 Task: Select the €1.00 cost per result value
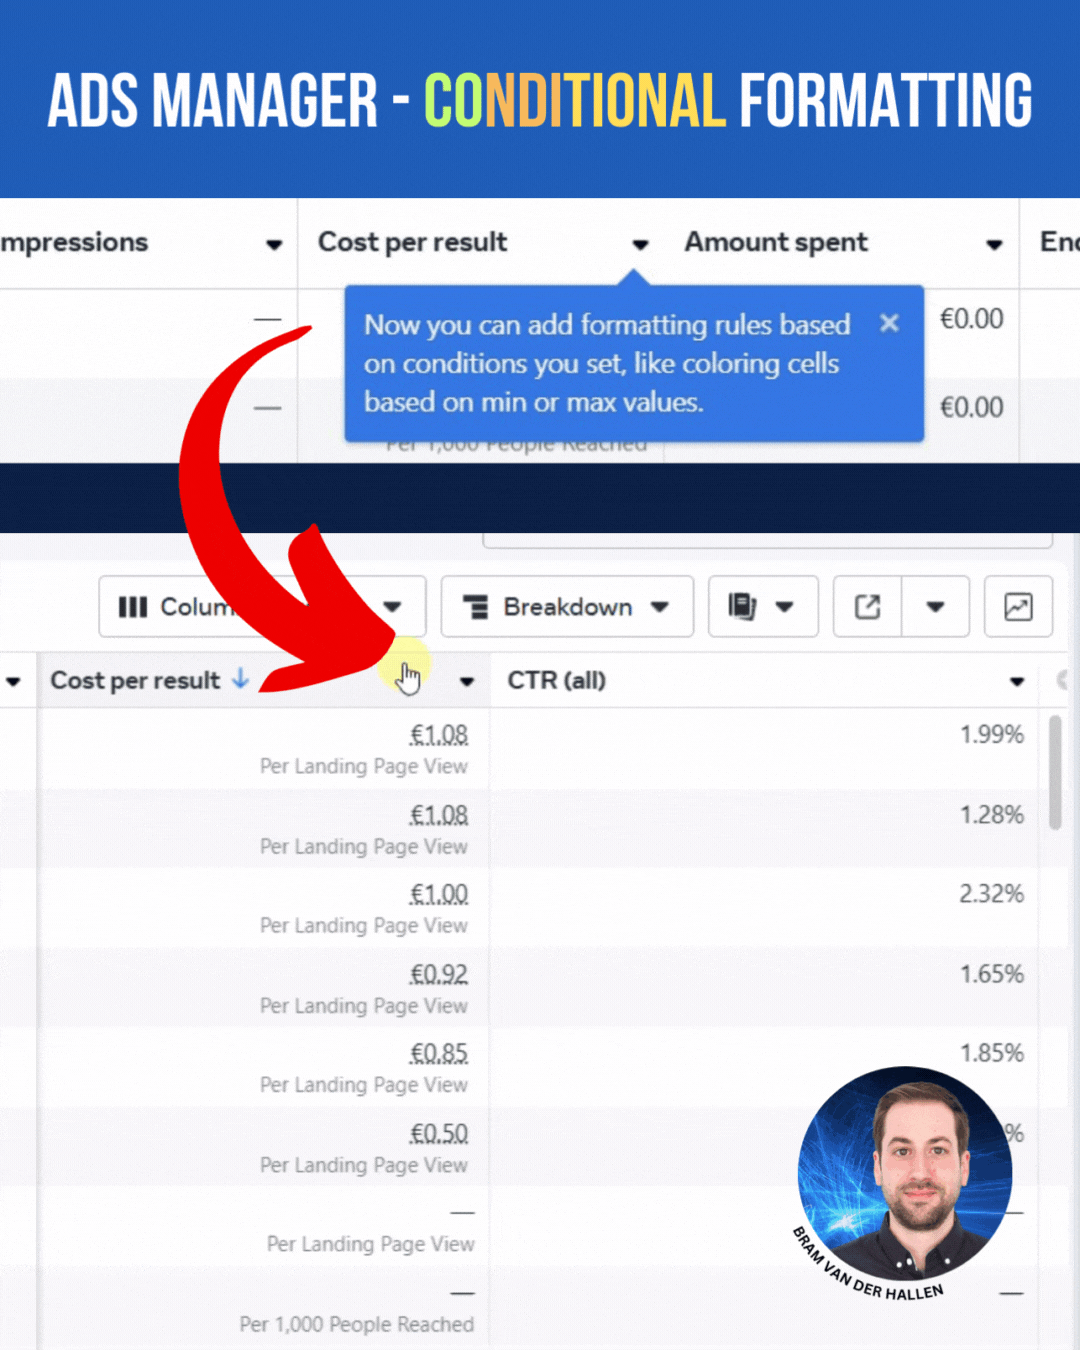[439, 894]
